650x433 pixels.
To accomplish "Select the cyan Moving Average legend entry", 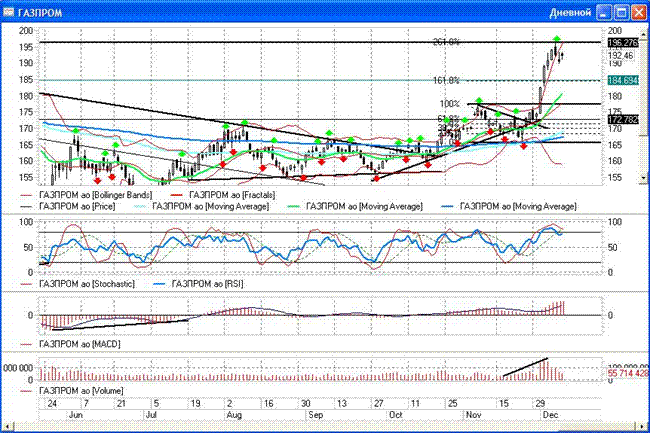I will click(202, 206).
